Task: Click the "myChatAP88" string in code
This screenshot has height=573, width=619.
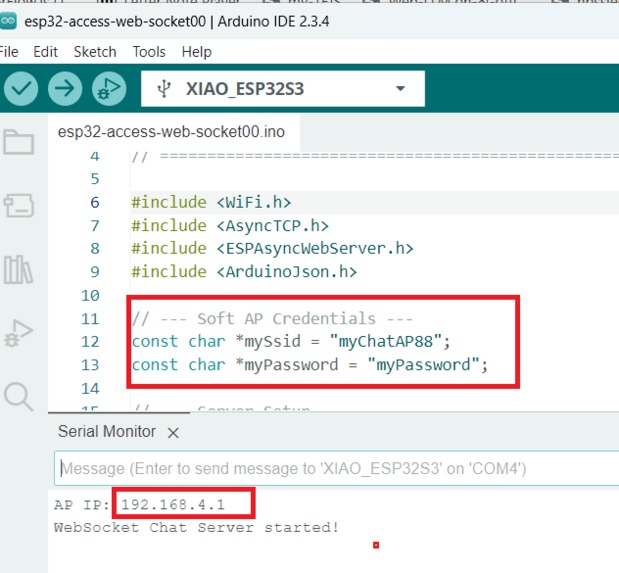Action: 386,342
